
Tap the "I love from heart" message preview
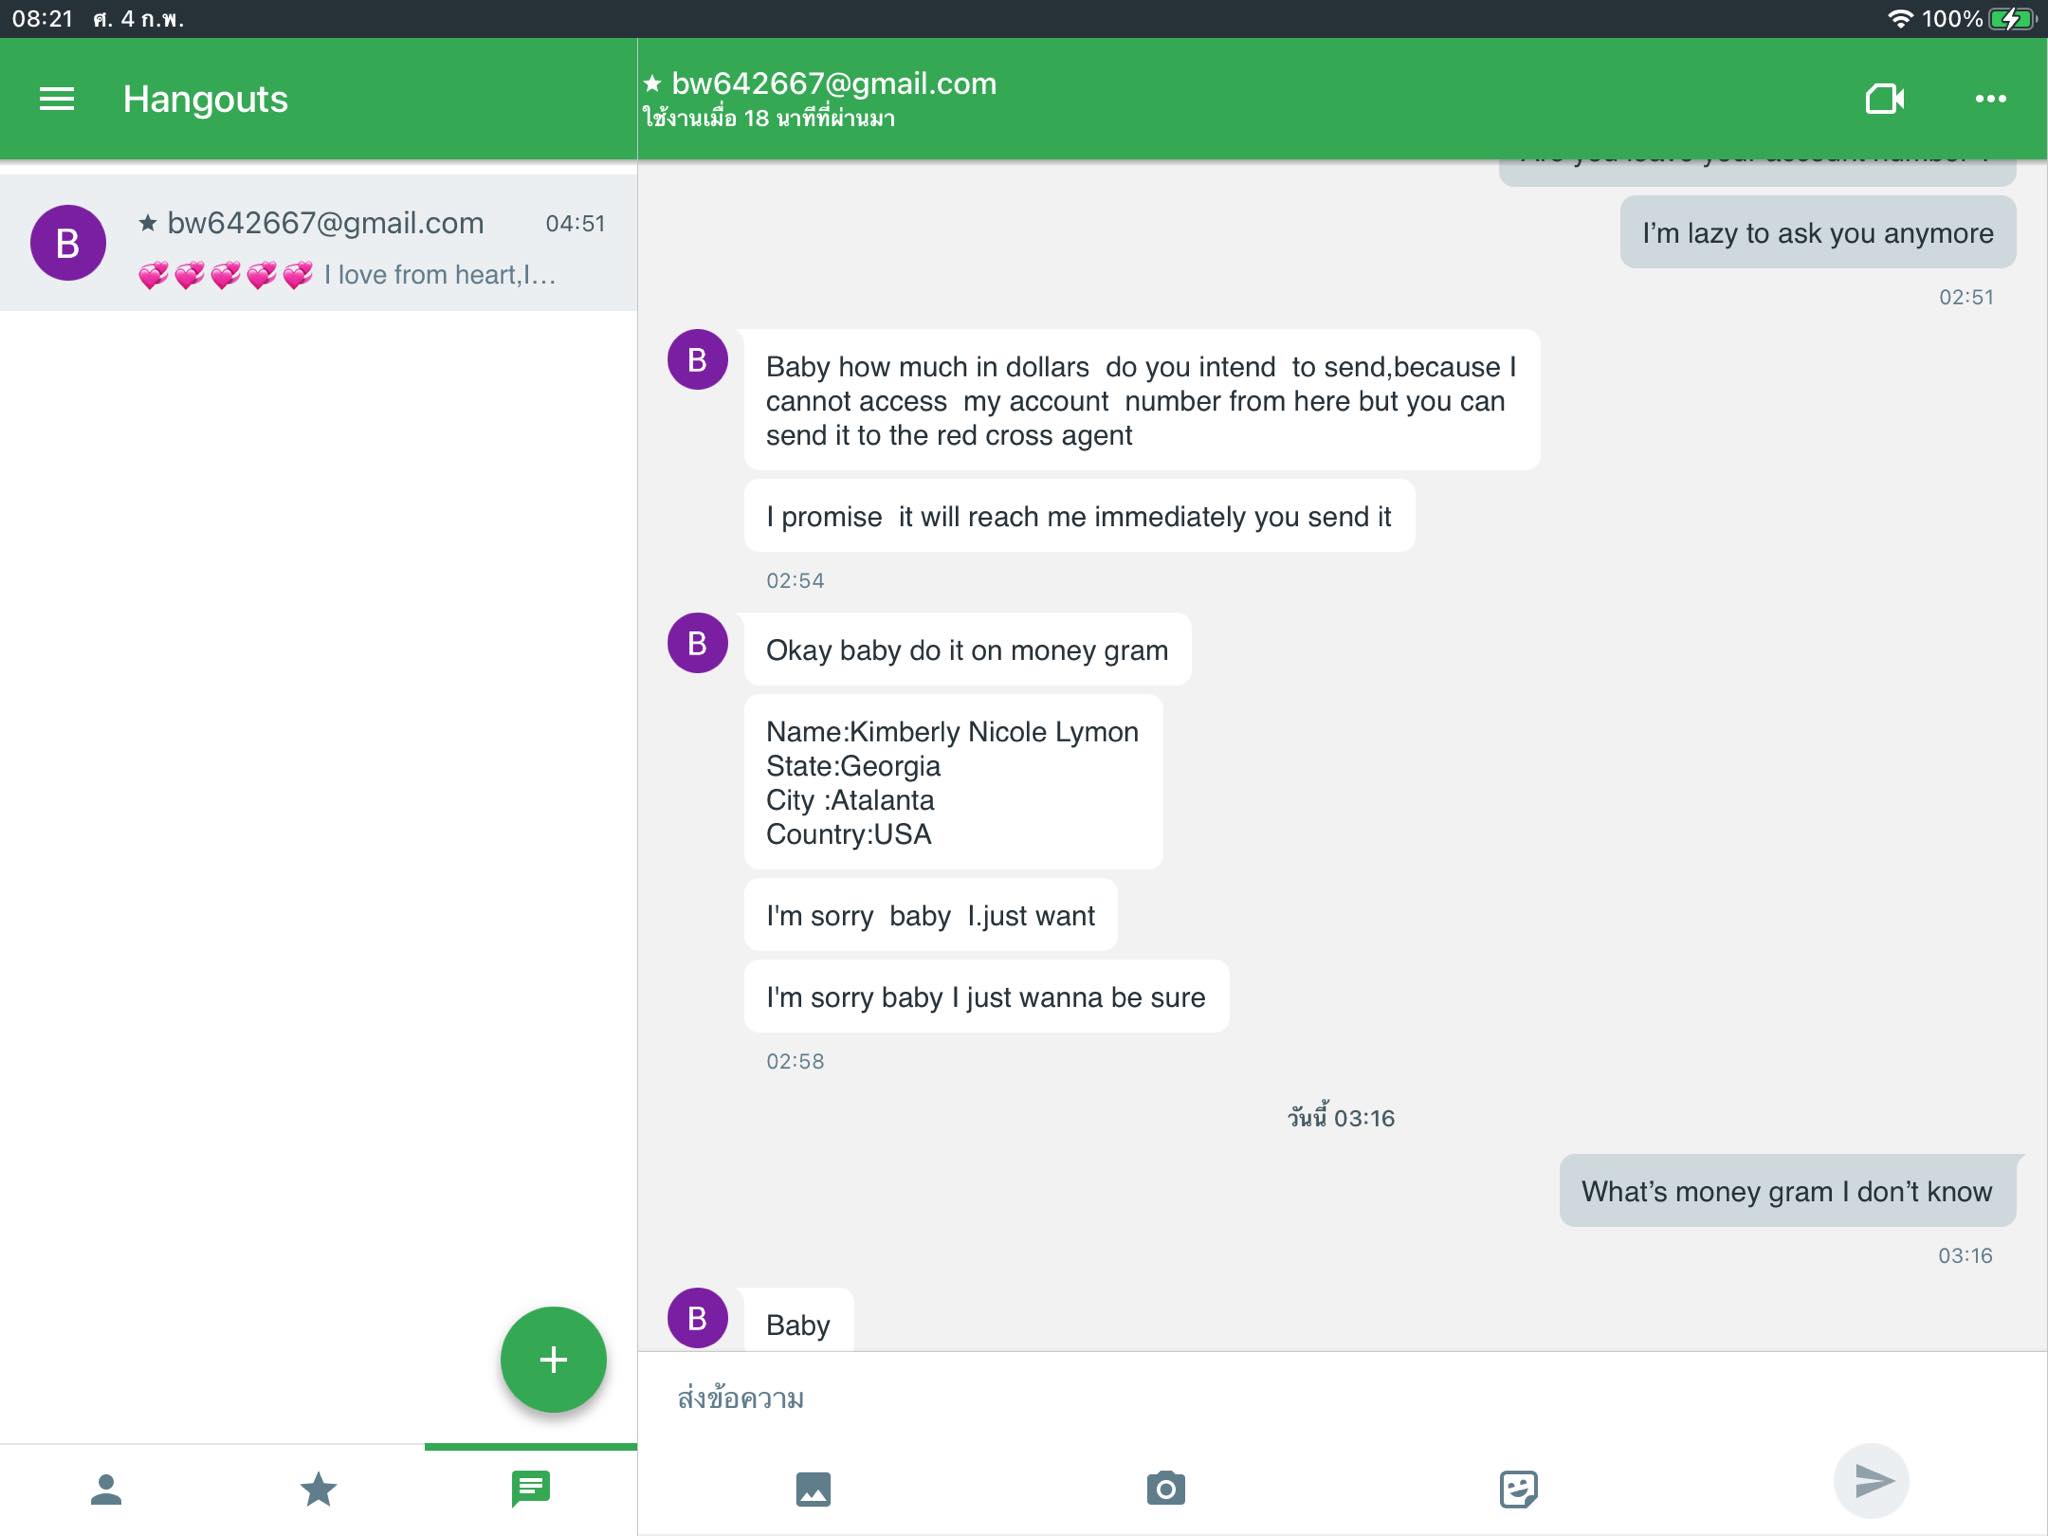tap(346, 275)
